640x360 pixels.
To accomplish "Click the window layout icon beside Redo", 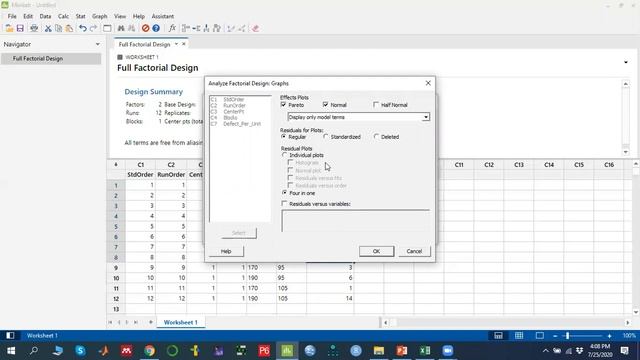I will 107,28.
